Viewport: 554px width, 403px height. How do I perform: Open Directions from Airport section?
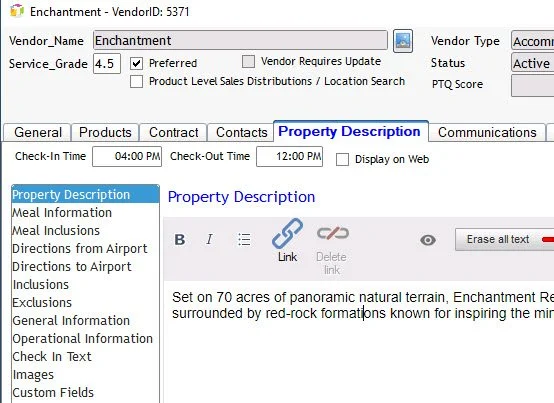point(86,249)
